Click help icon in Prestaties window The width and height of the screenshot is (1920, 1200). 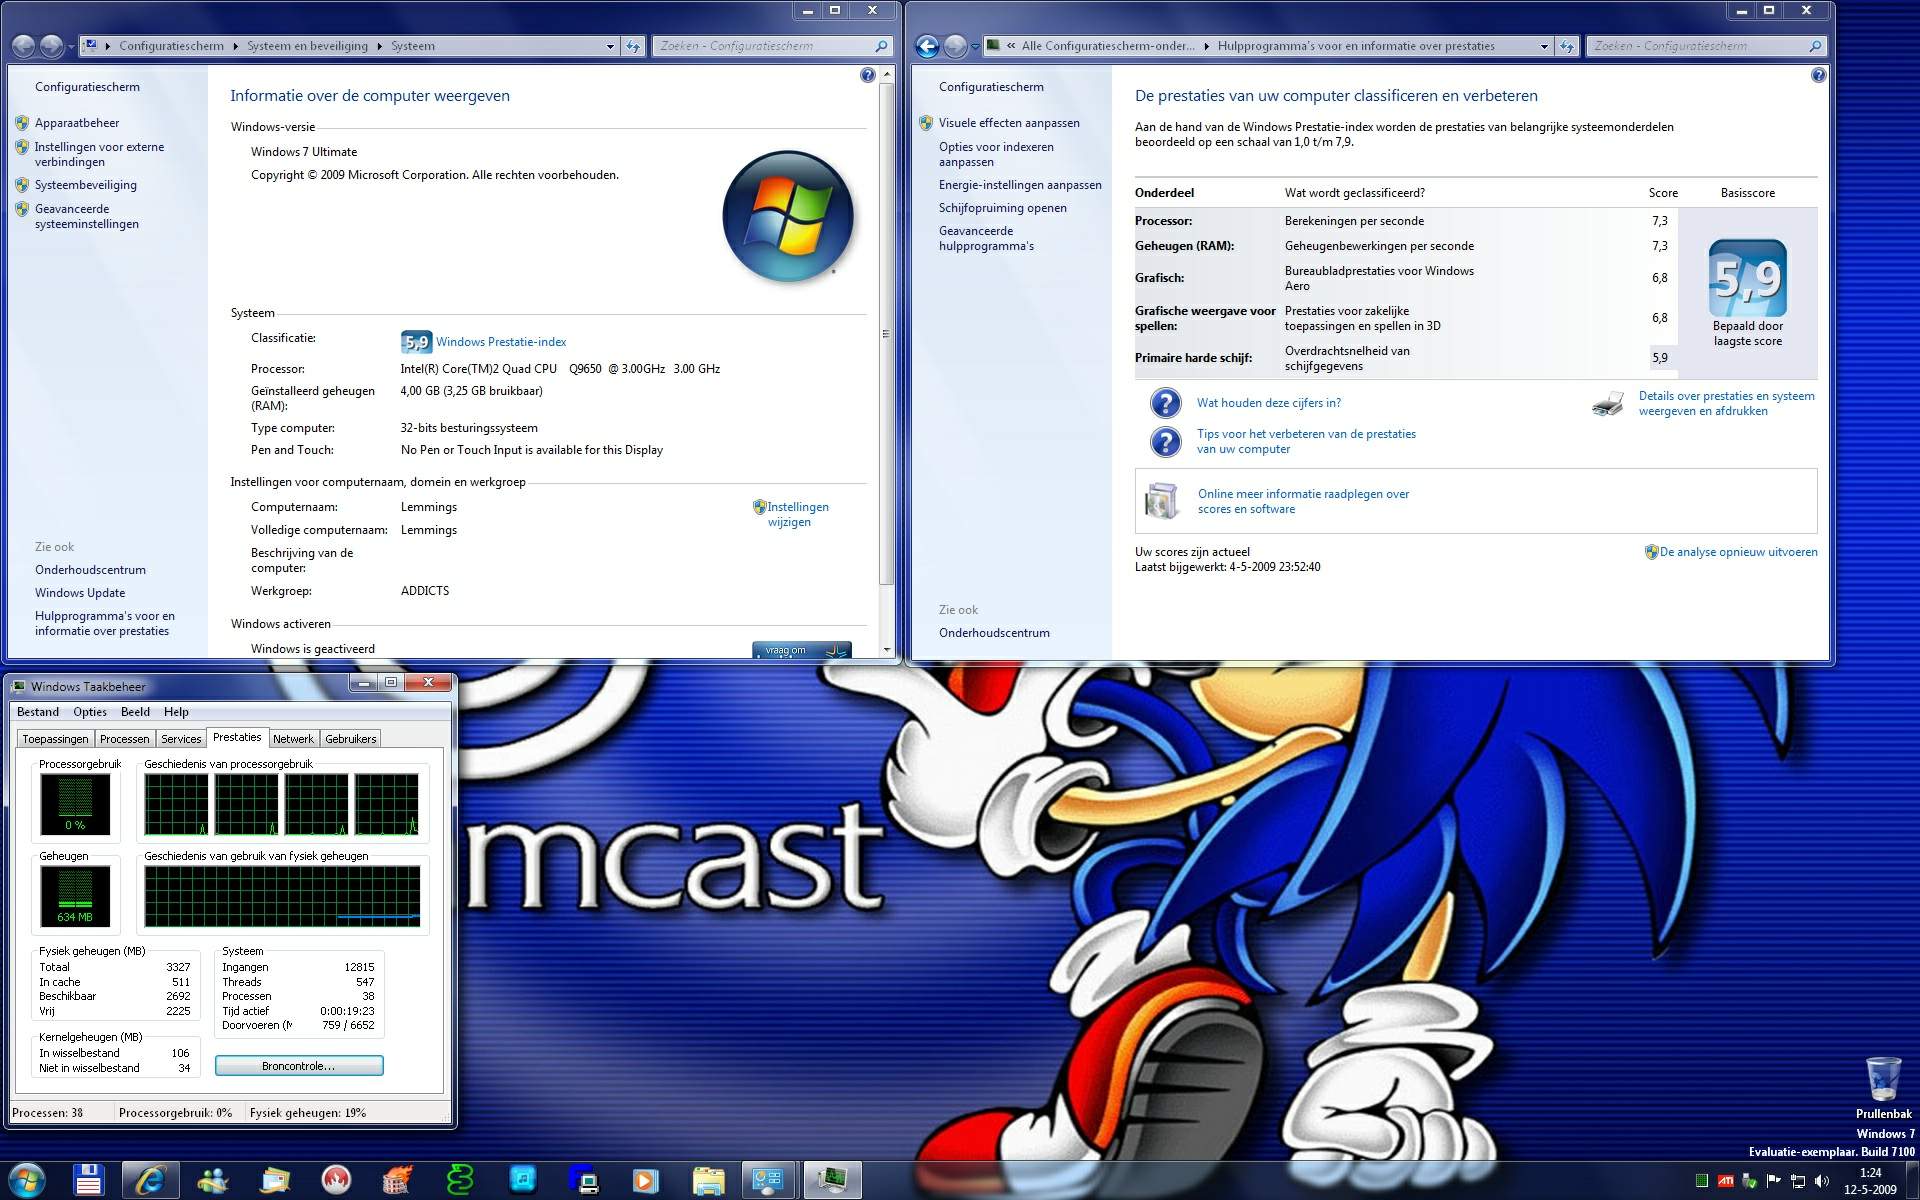(x=1818, y=75)
